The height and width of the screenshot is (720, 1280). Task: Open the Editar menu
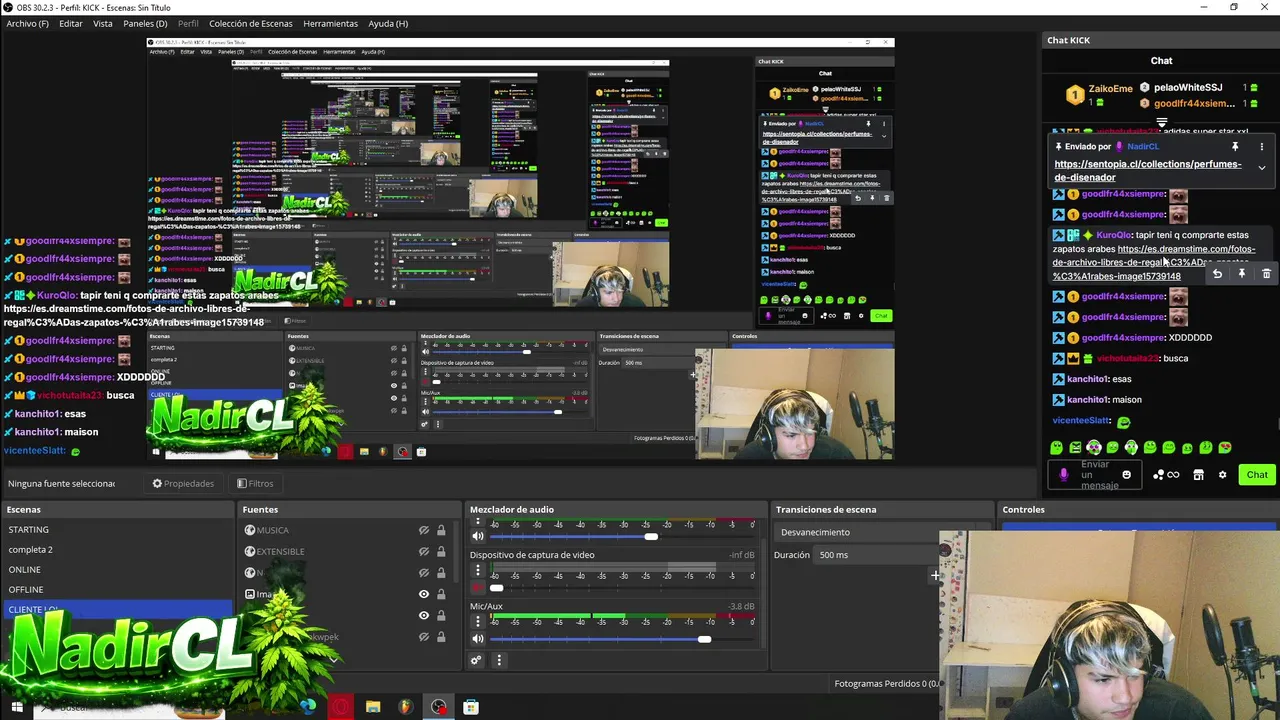point(70,23)
